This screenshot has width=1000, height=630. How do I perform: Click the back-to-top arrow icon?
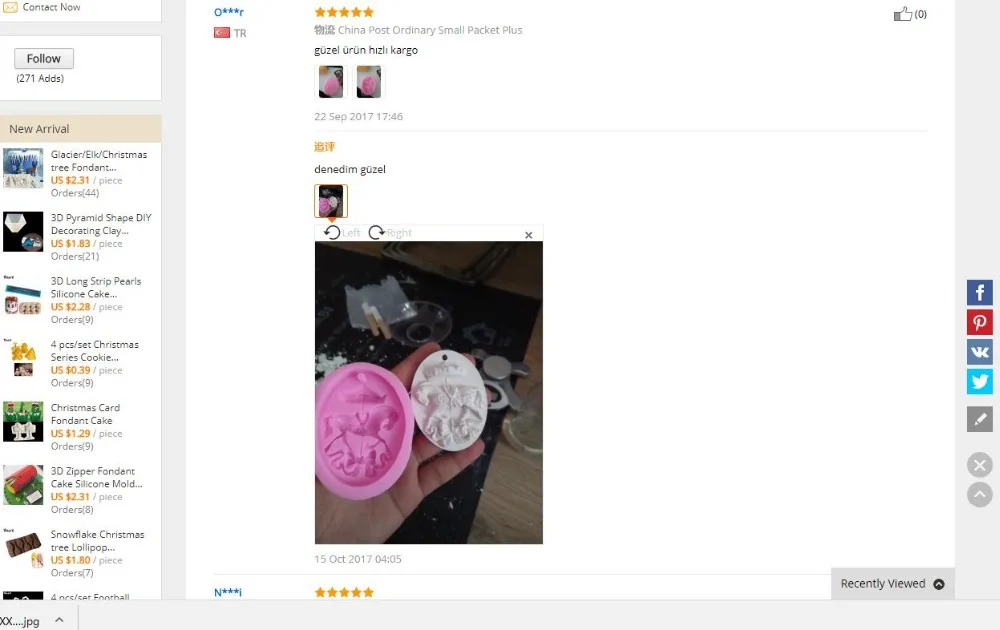(x=980, y=494)
